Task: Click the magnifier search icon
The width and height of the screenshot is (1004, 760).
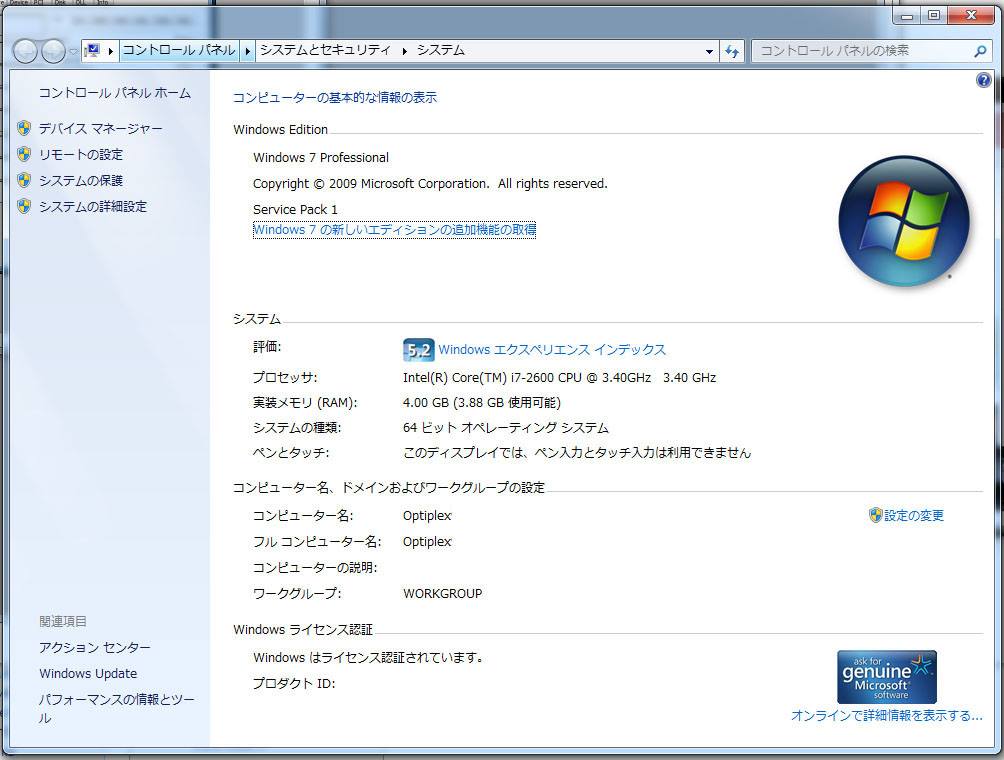Action: click(980, 51)
